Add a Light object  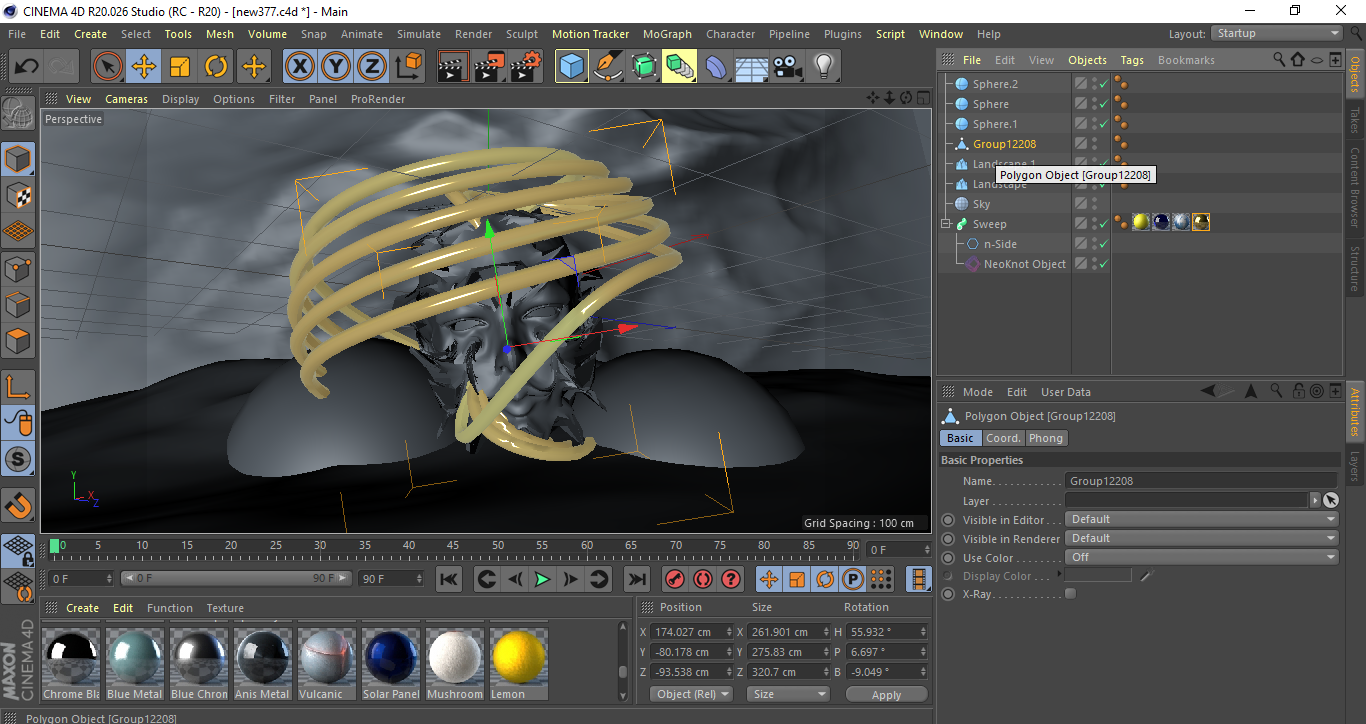tap(824, 67)
